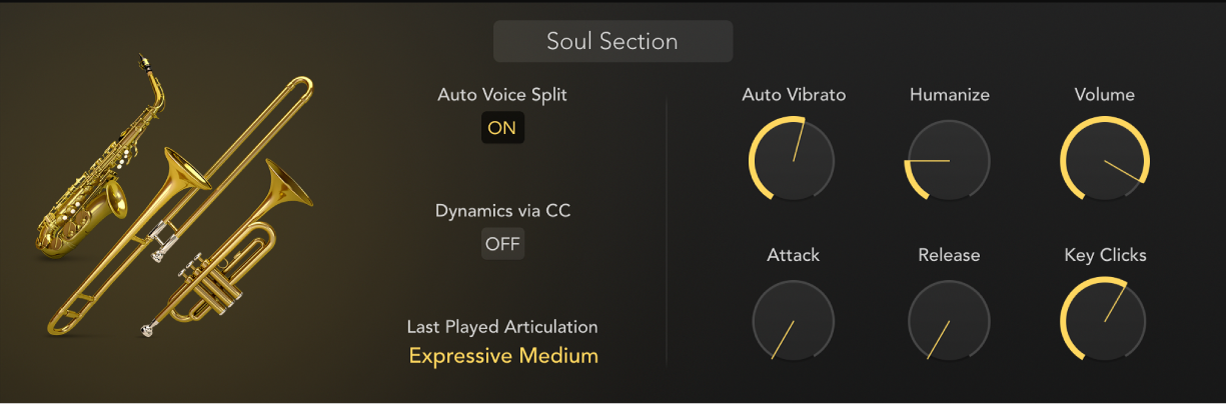Open the Soul Section preset name field

(x=612, y=42)
